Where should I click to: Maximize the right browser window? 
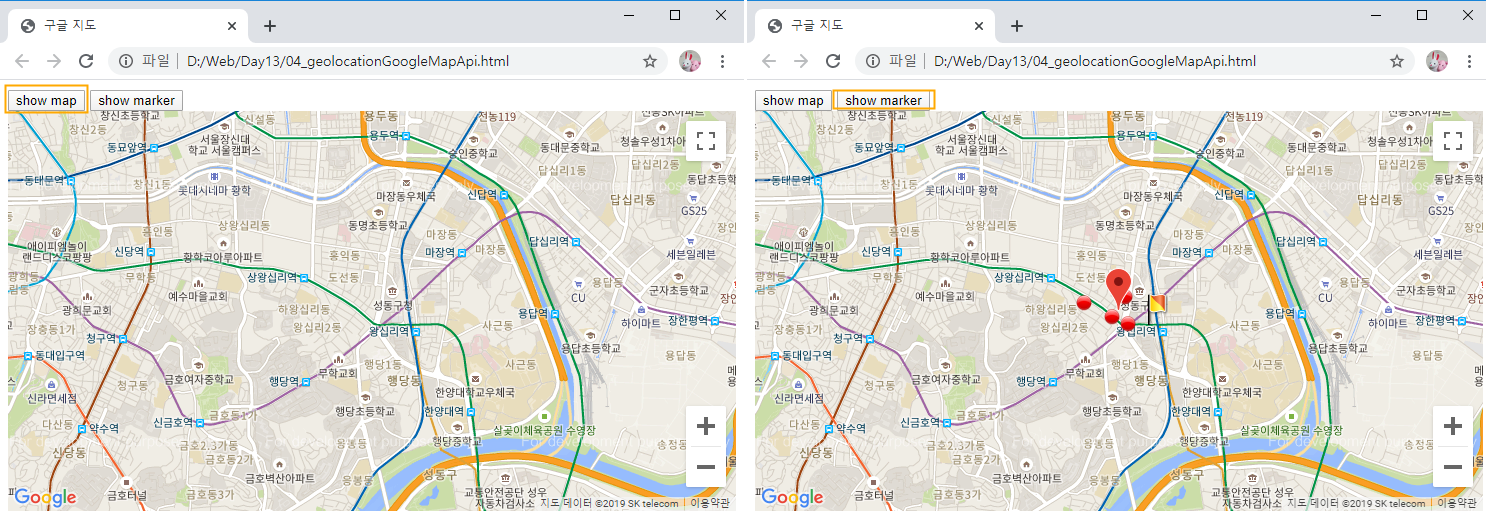click(1422, 15)
